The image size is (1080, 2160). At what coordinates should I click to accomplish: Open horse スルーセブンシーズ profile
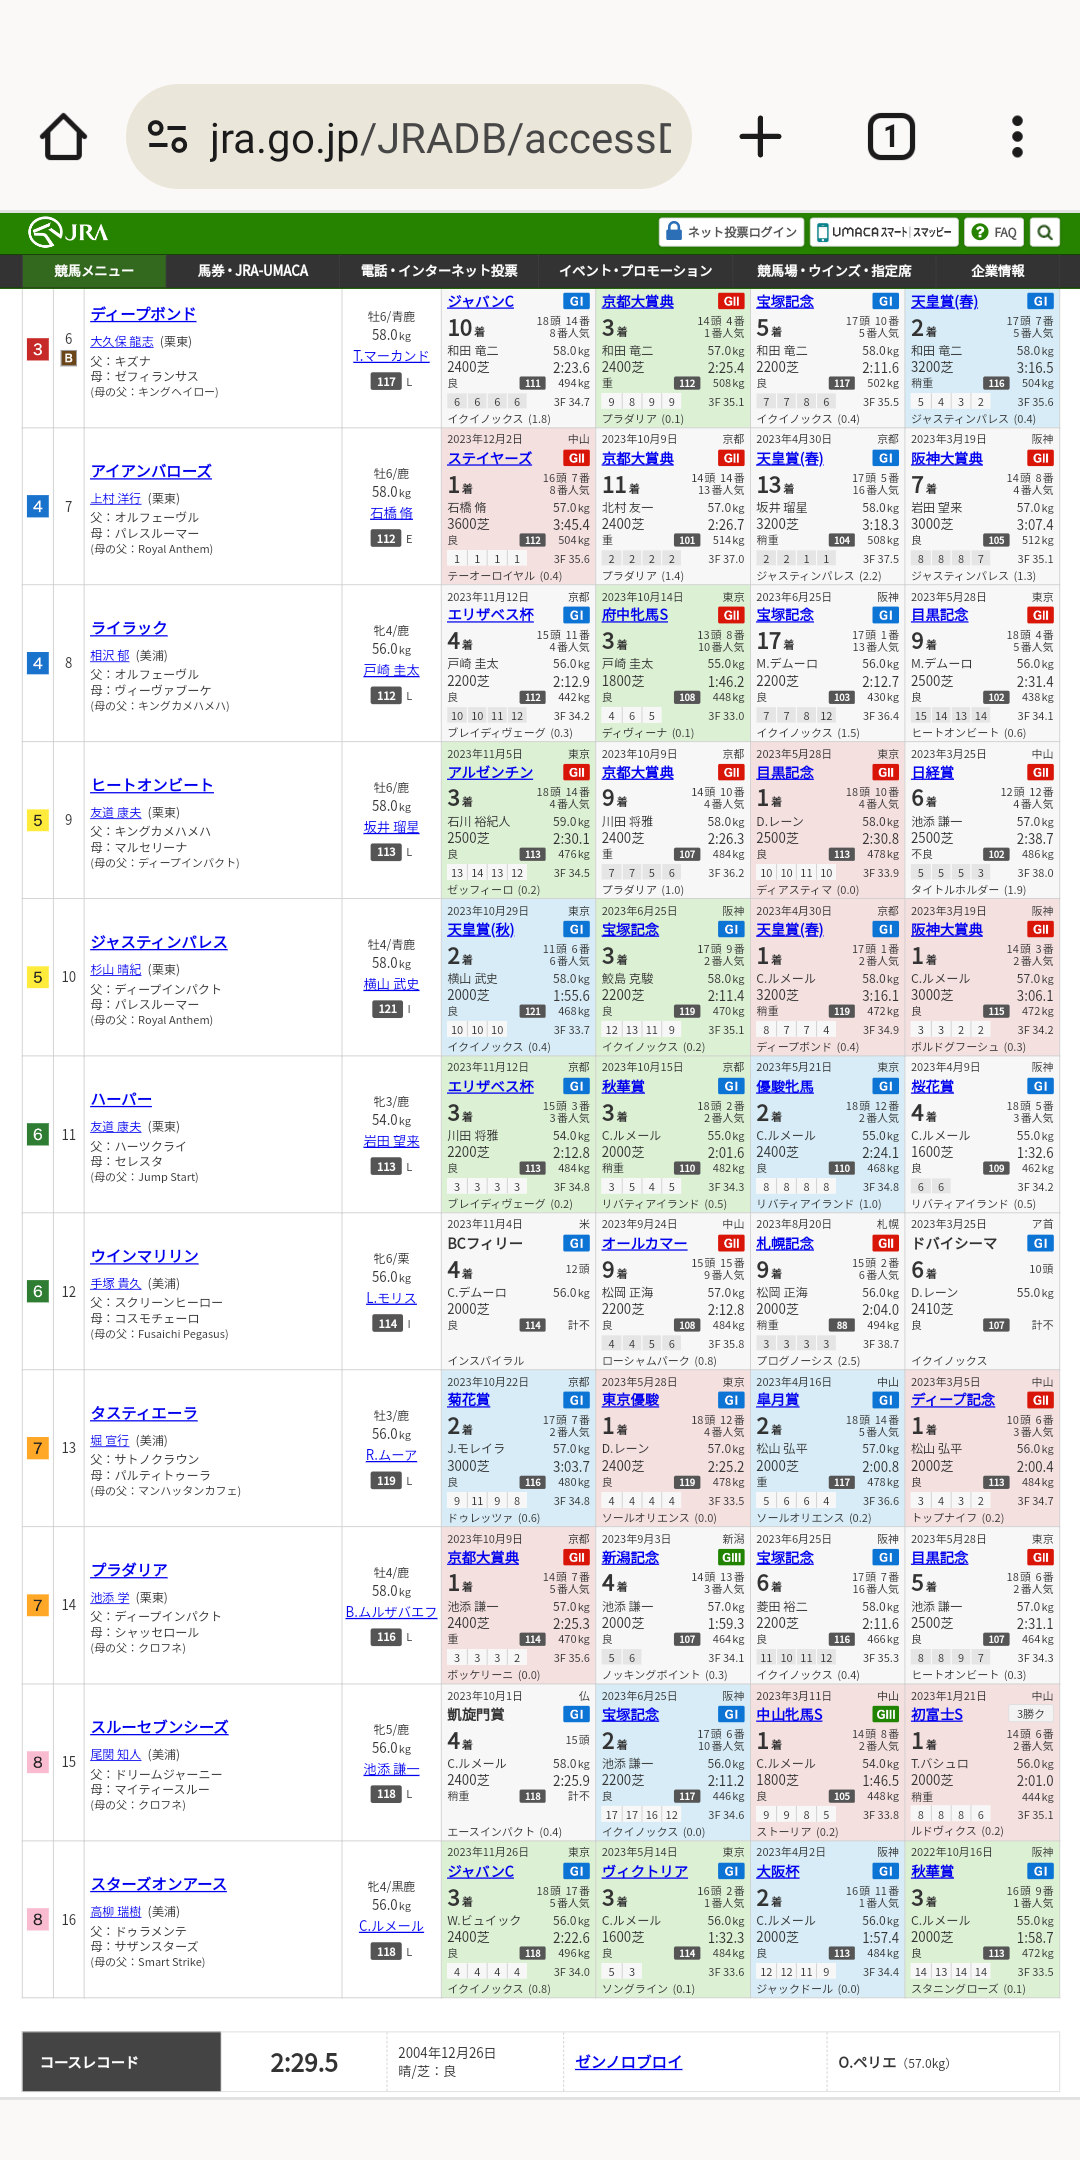159,1727
